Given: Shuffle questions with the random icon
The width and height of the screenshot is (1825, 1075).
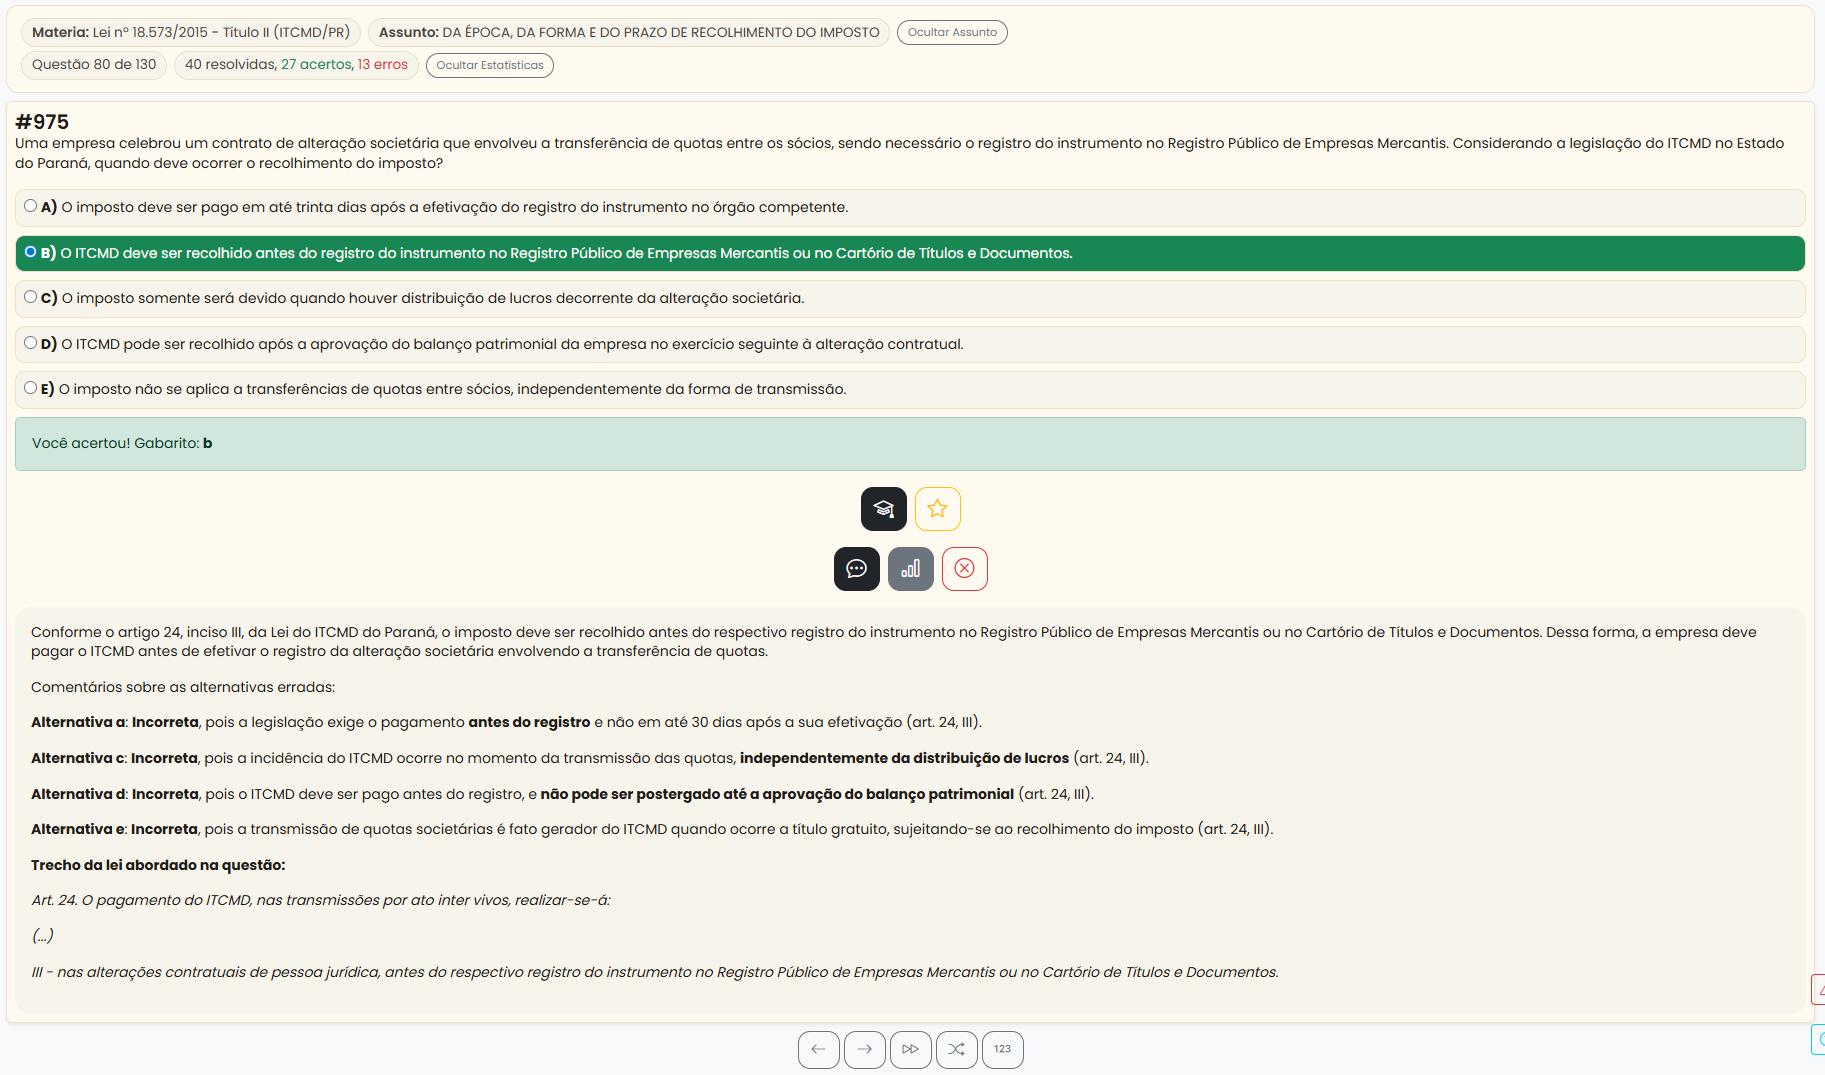Looking at the screenshot, I should [x=956, y=1049].
